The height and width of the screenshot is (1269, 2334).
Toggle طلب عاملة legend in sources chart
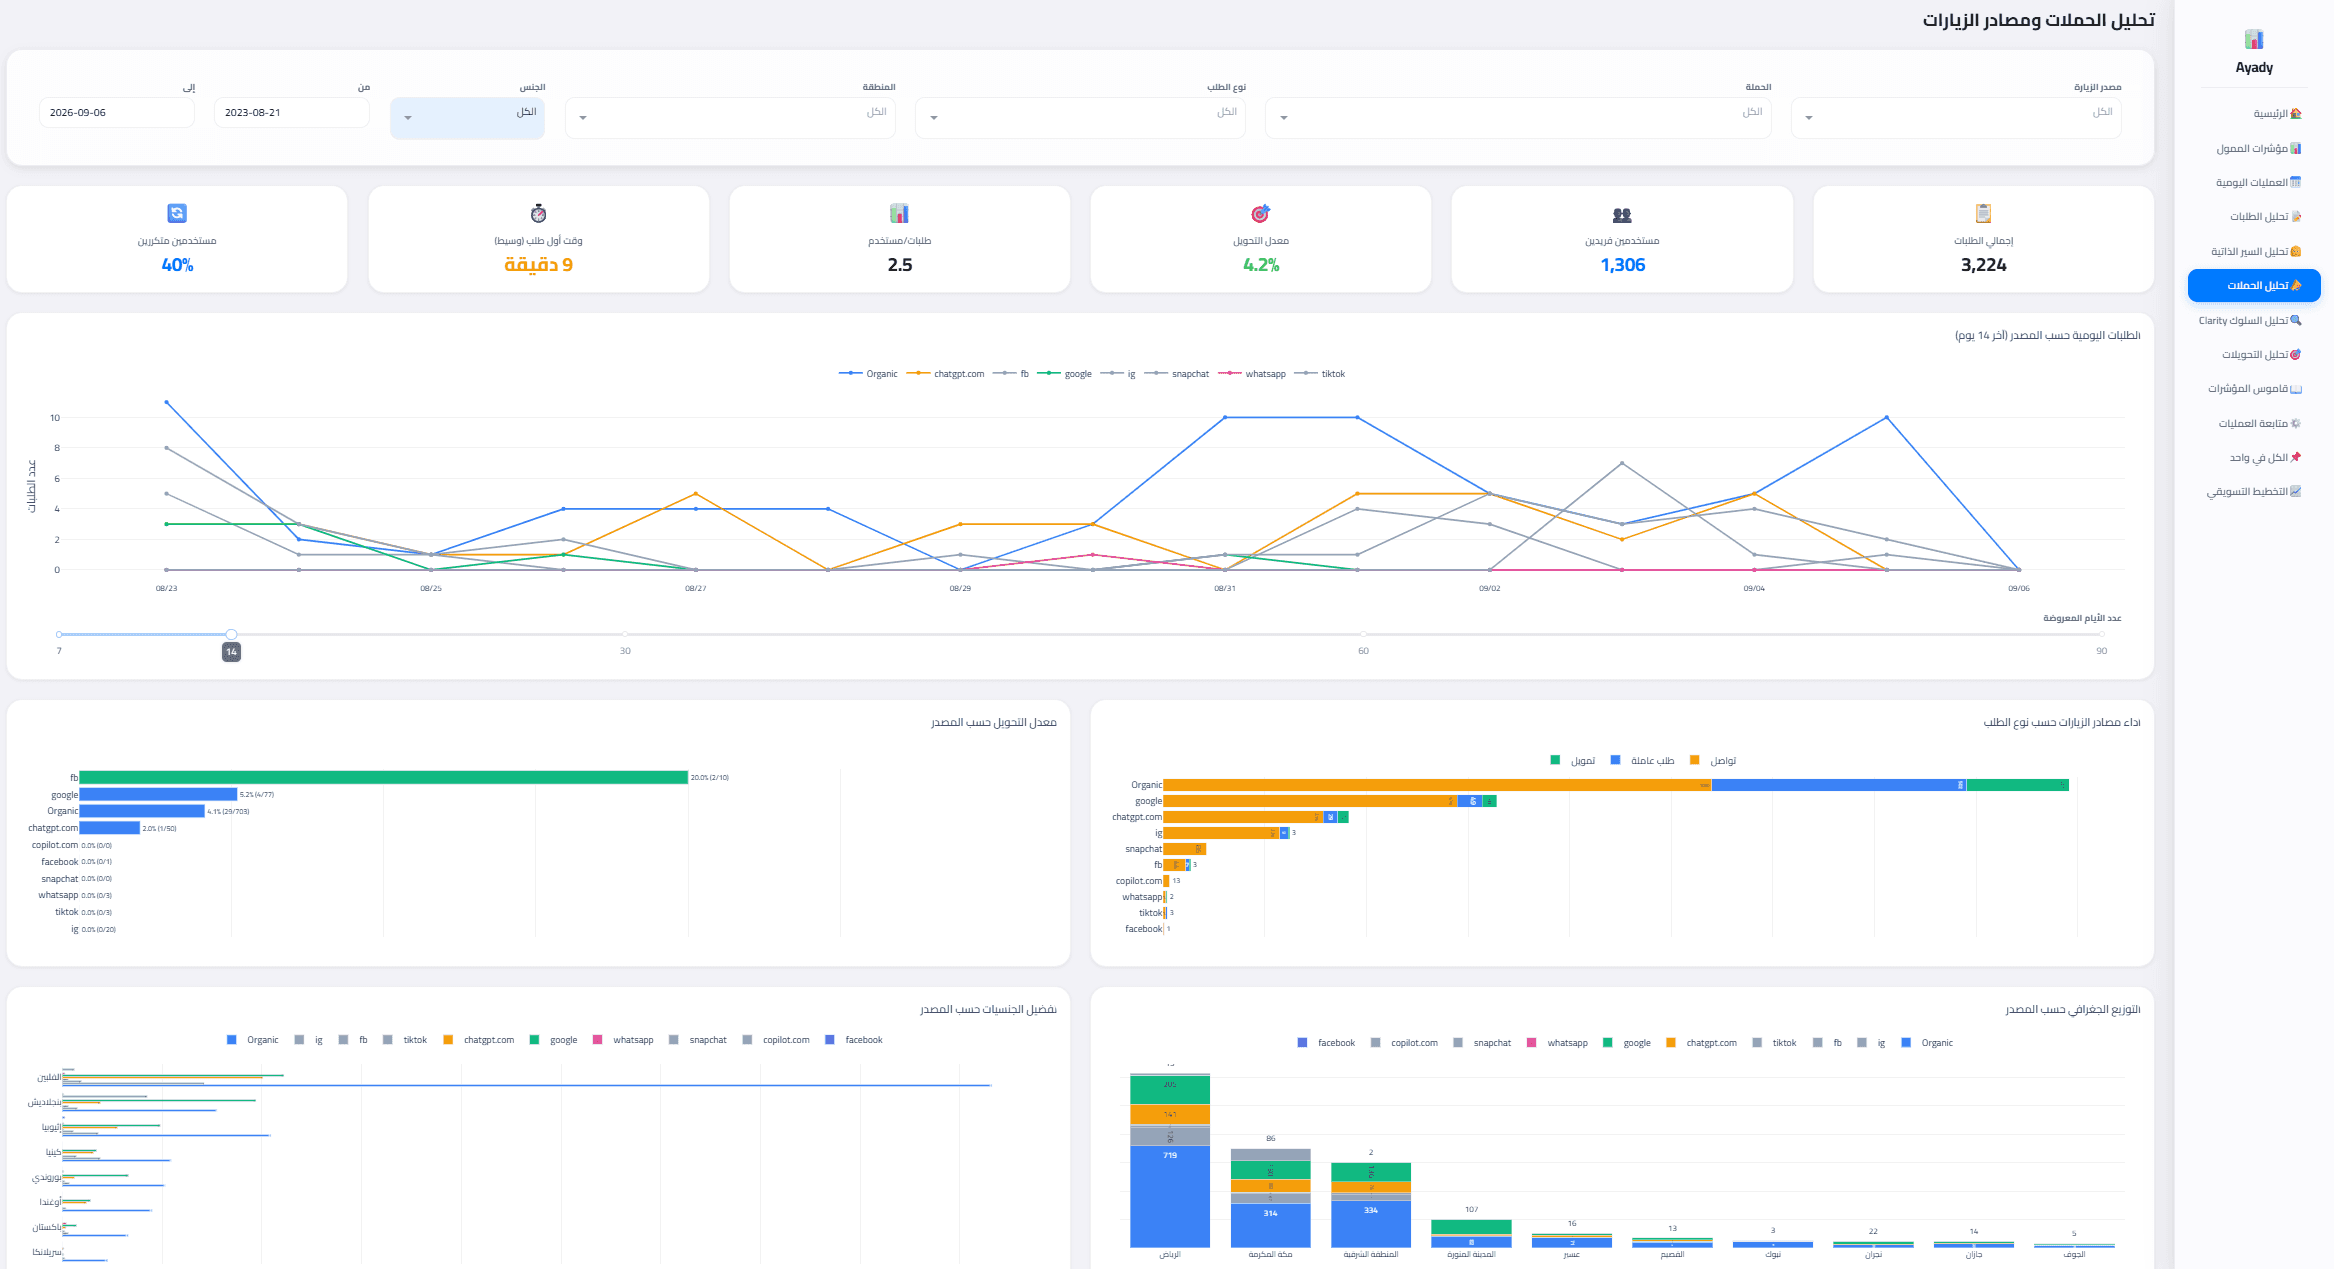[1643, 761]
